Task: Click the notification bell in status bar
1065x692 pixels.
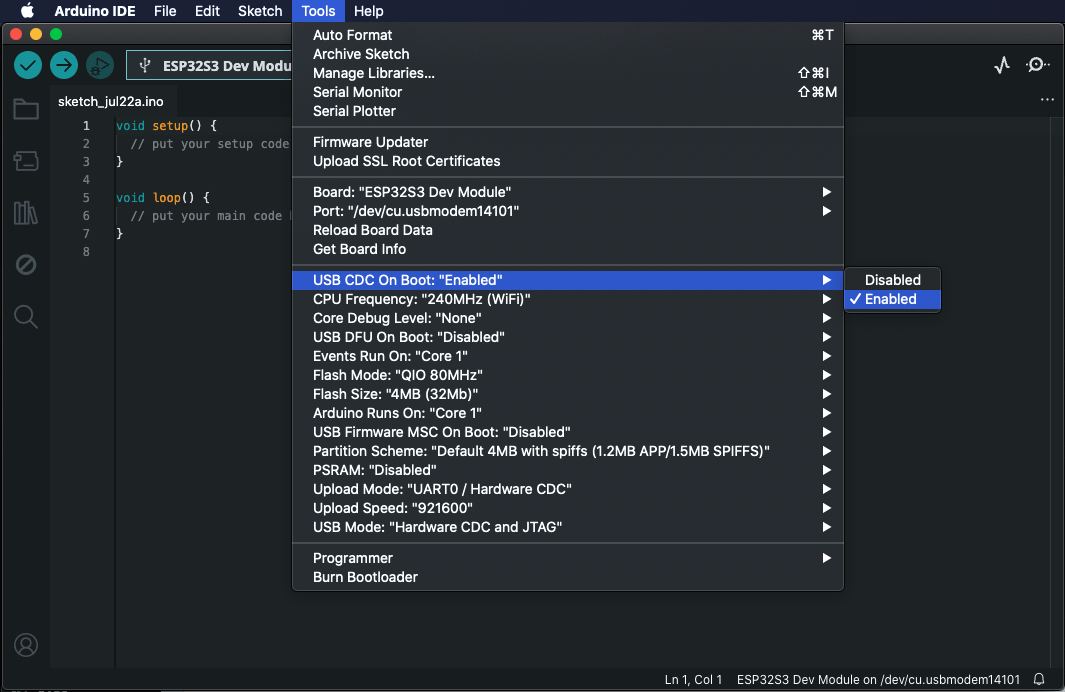Action: [1039, 679]
